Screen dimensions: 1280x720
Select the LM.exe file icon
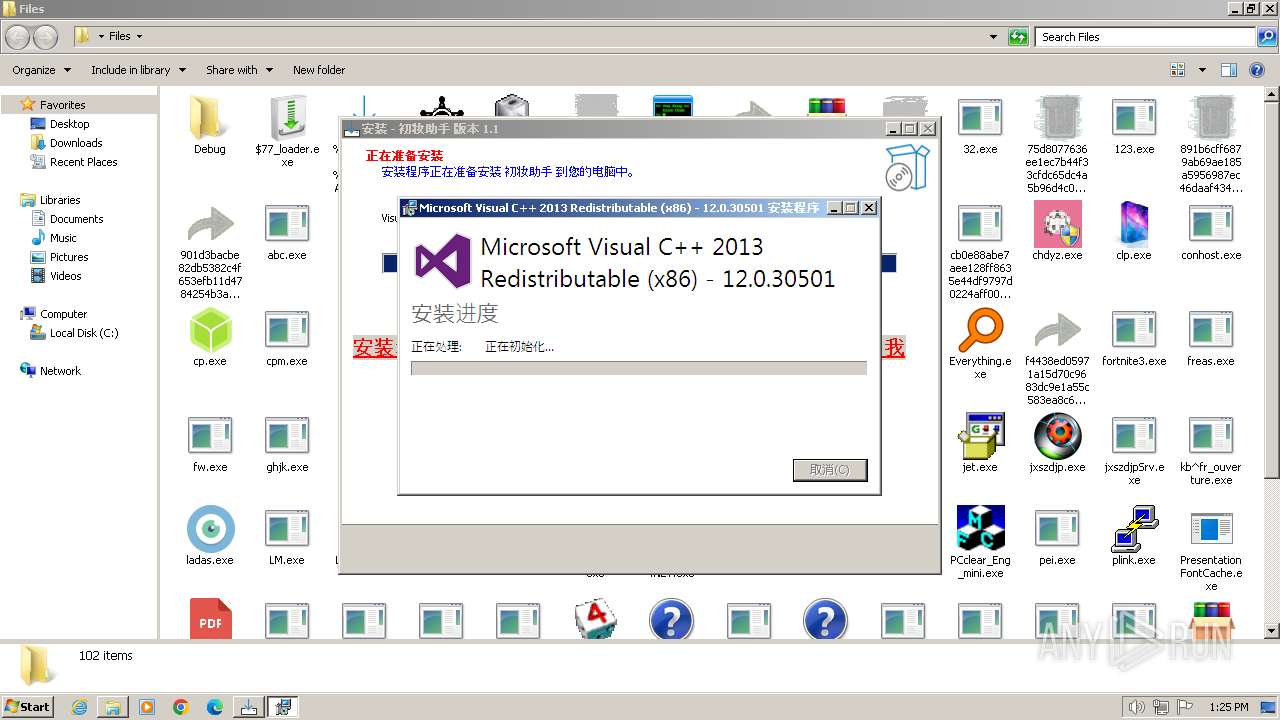tap(287, 529)
